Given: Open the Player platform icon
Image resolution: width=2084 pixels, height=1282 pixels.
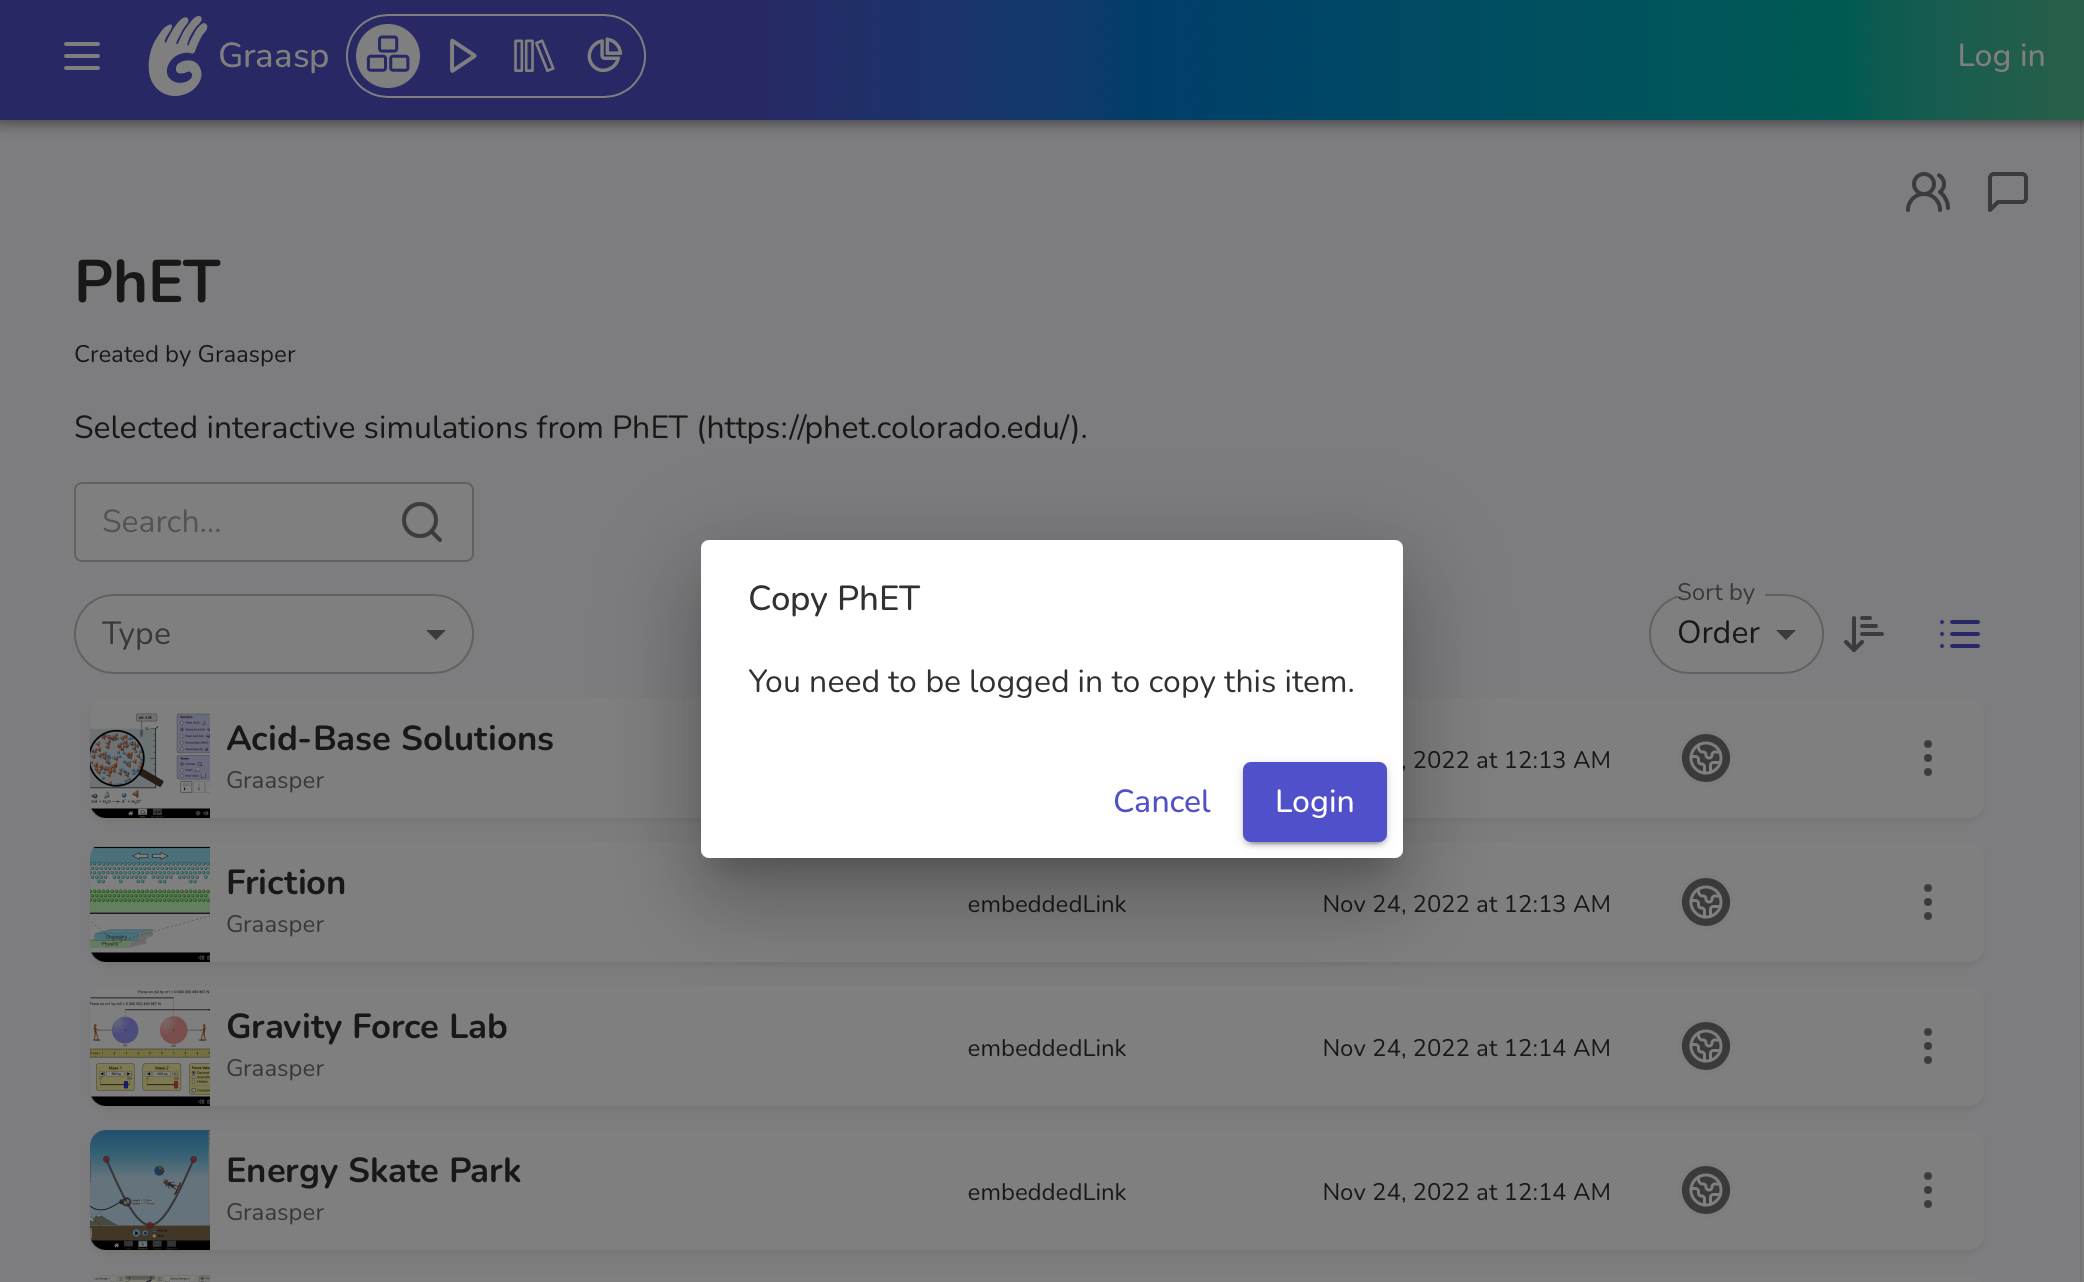Looking at the screenshot, I should [461, 56].
